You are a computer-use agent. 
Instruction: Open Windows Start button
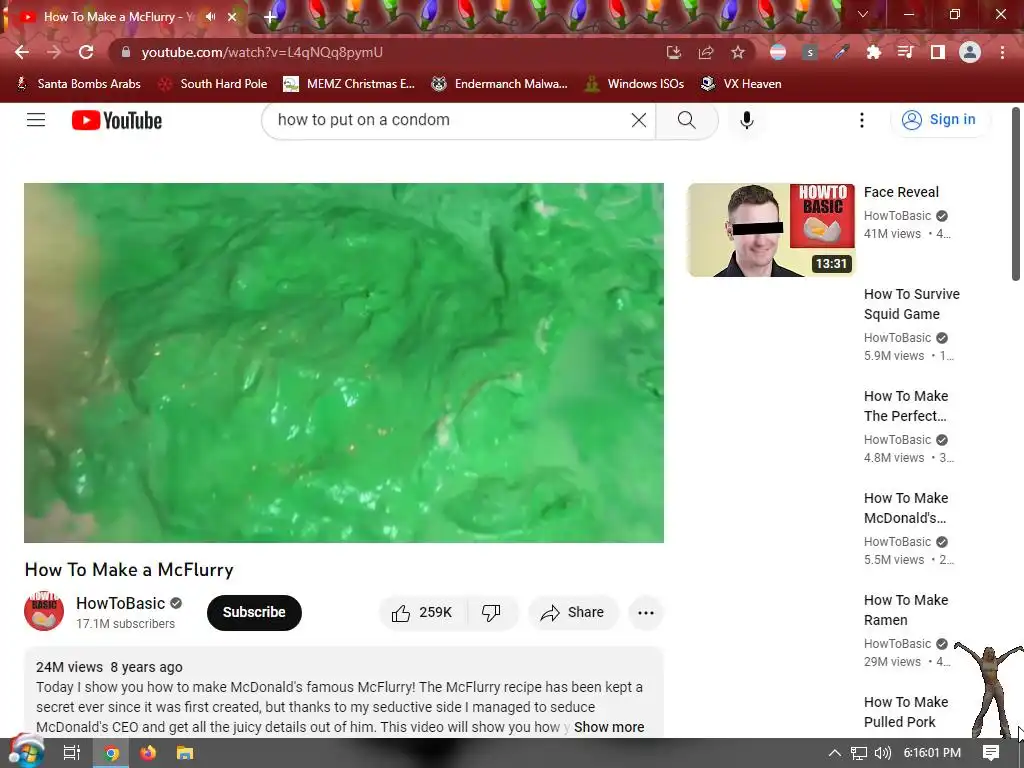[26, 752]
